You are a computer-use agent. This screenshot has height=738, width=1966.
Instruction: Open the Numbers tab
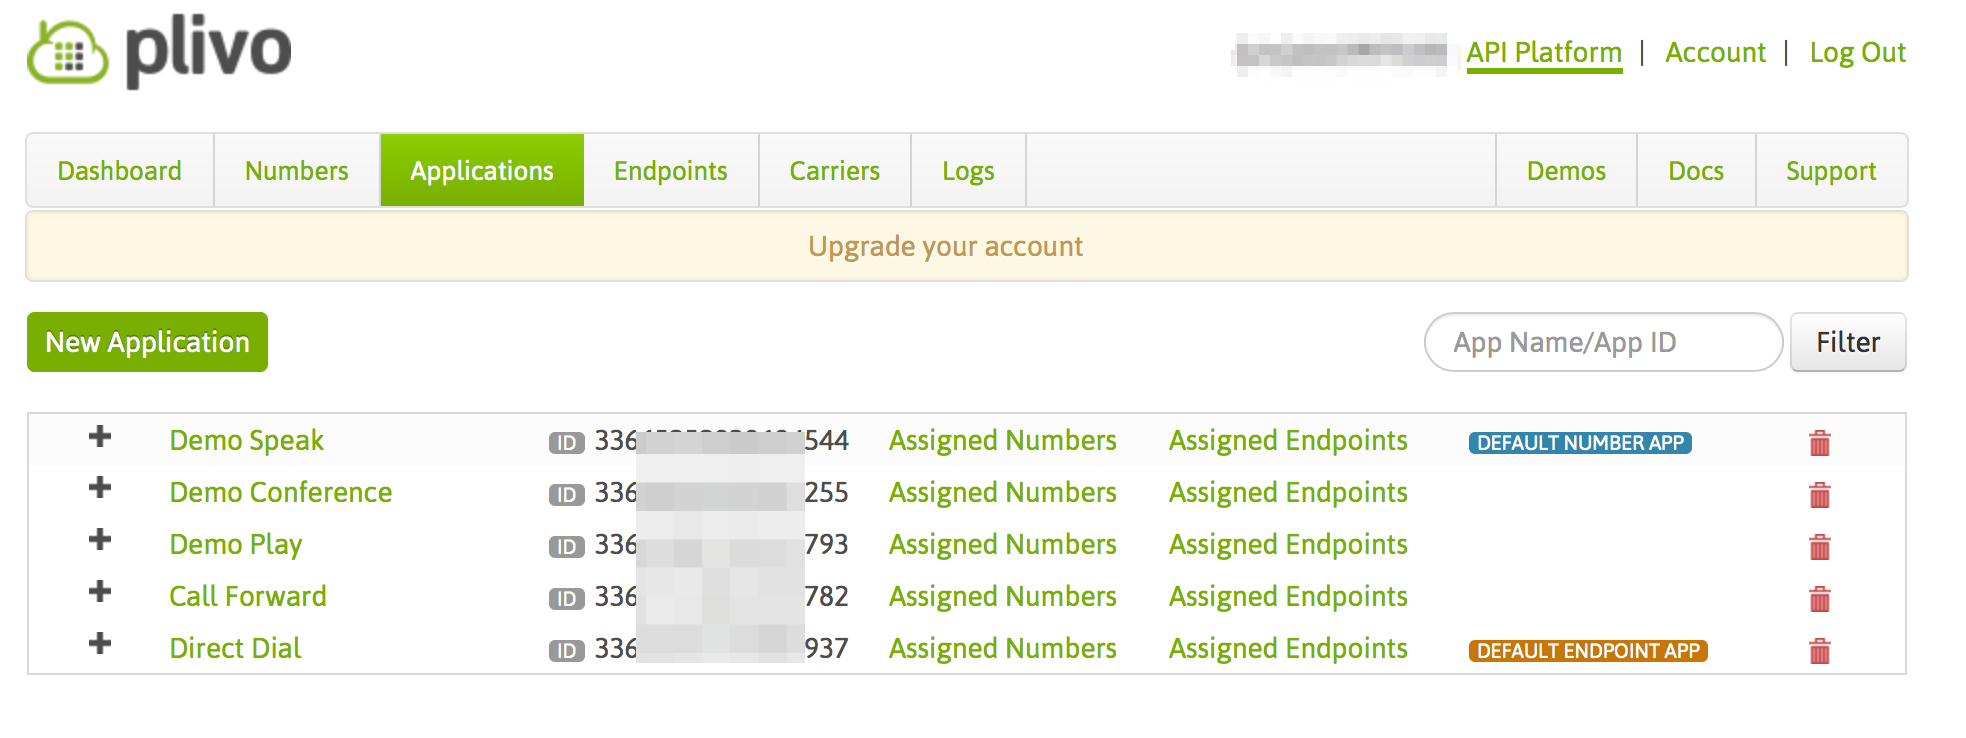(296, 171)
